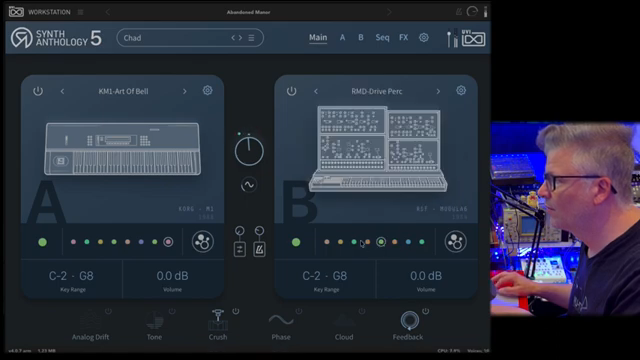Select the Feedback effect knob icon
The image size is (640, 360).
(x=409, y=320)
